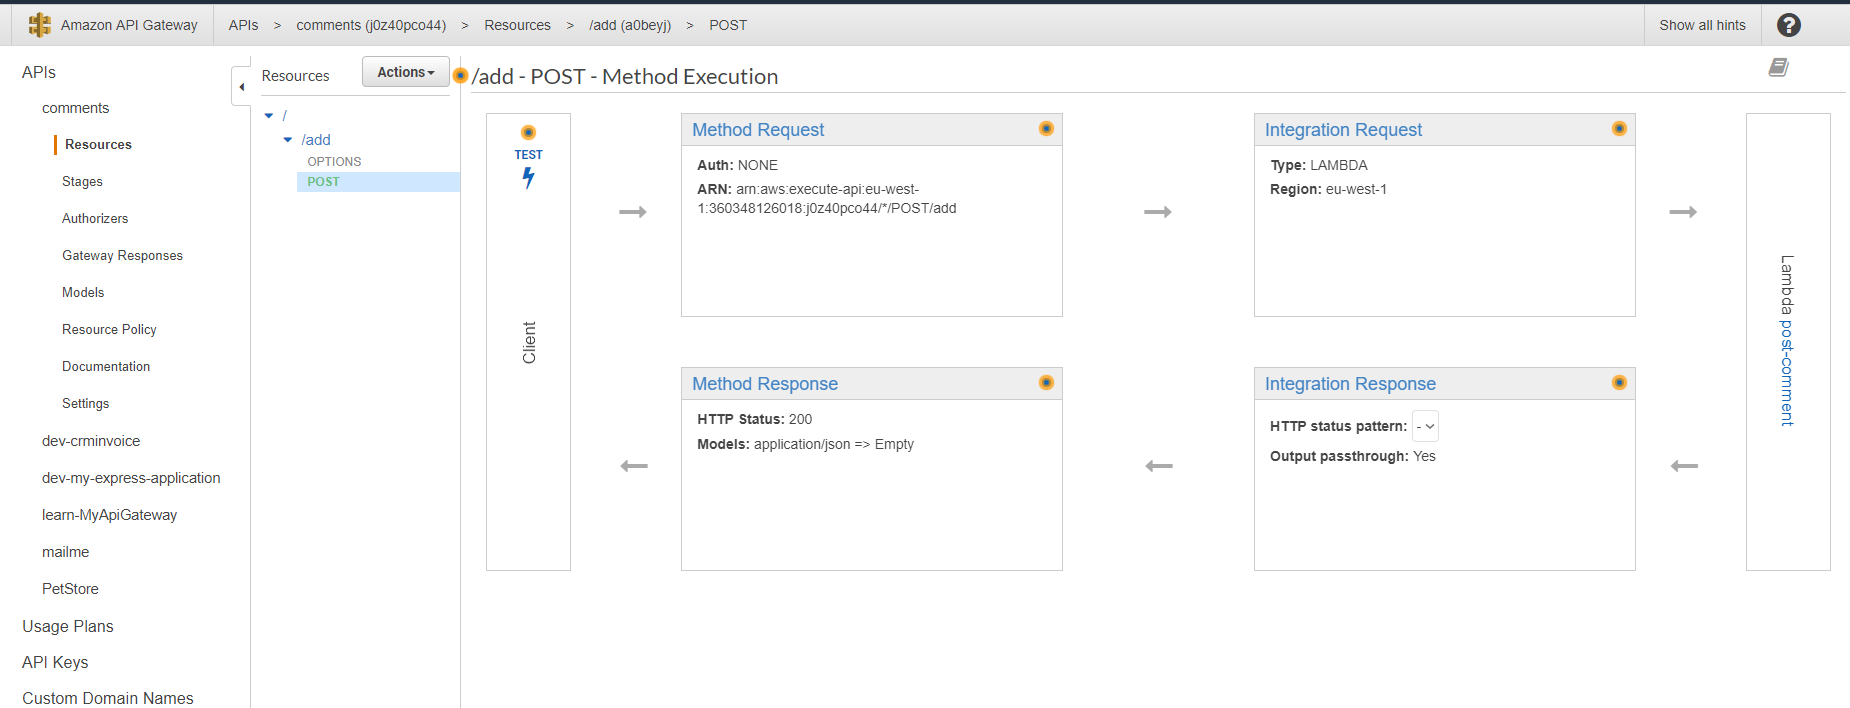Click the 'HTTP Status: 200' text
Viewport: 1850px width, 708px height.
pyautogui.click(x=754, y=419)
